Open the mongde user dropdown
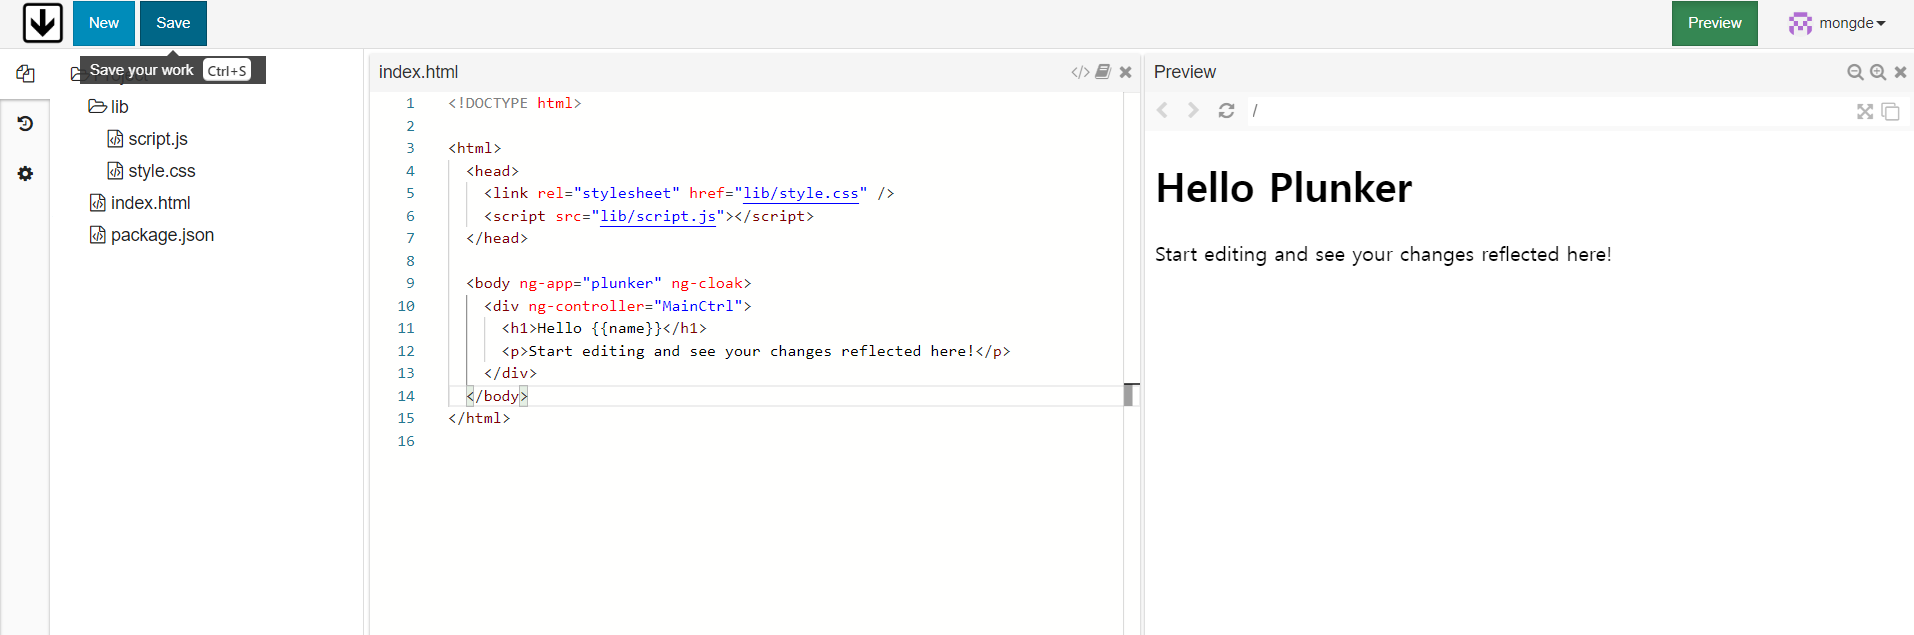Screen dimensions: 1914x635 click(x=1837, y=23)
